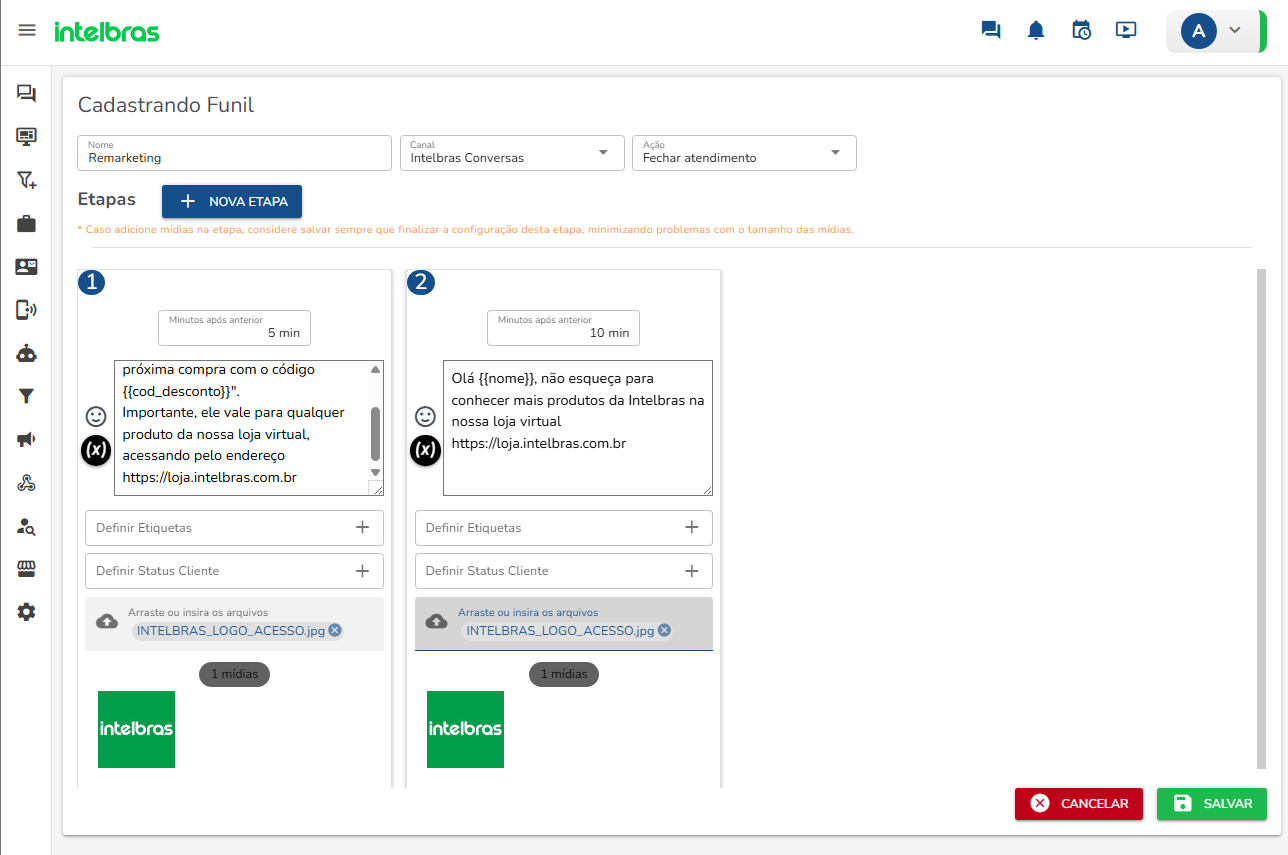
Task: Click the upload cloud icon in step 2
Action: [x=436, y=621]
